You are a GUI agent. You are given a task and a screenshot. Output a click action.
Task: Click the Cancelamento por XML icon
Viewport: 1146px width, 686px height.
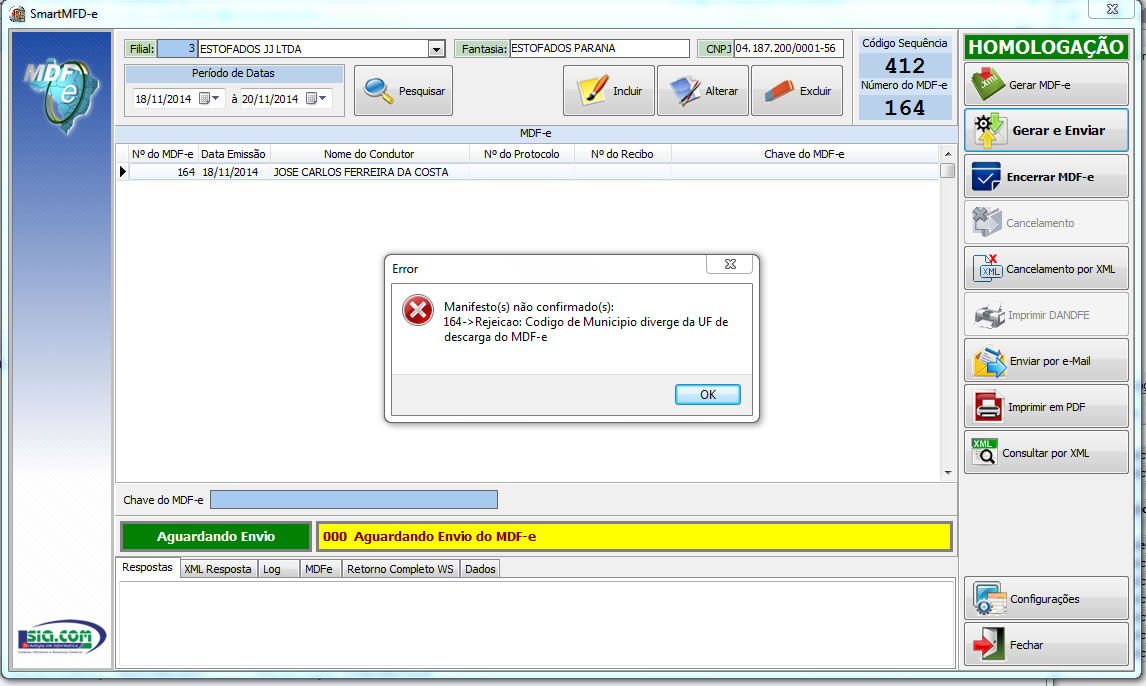coord(987,269)
